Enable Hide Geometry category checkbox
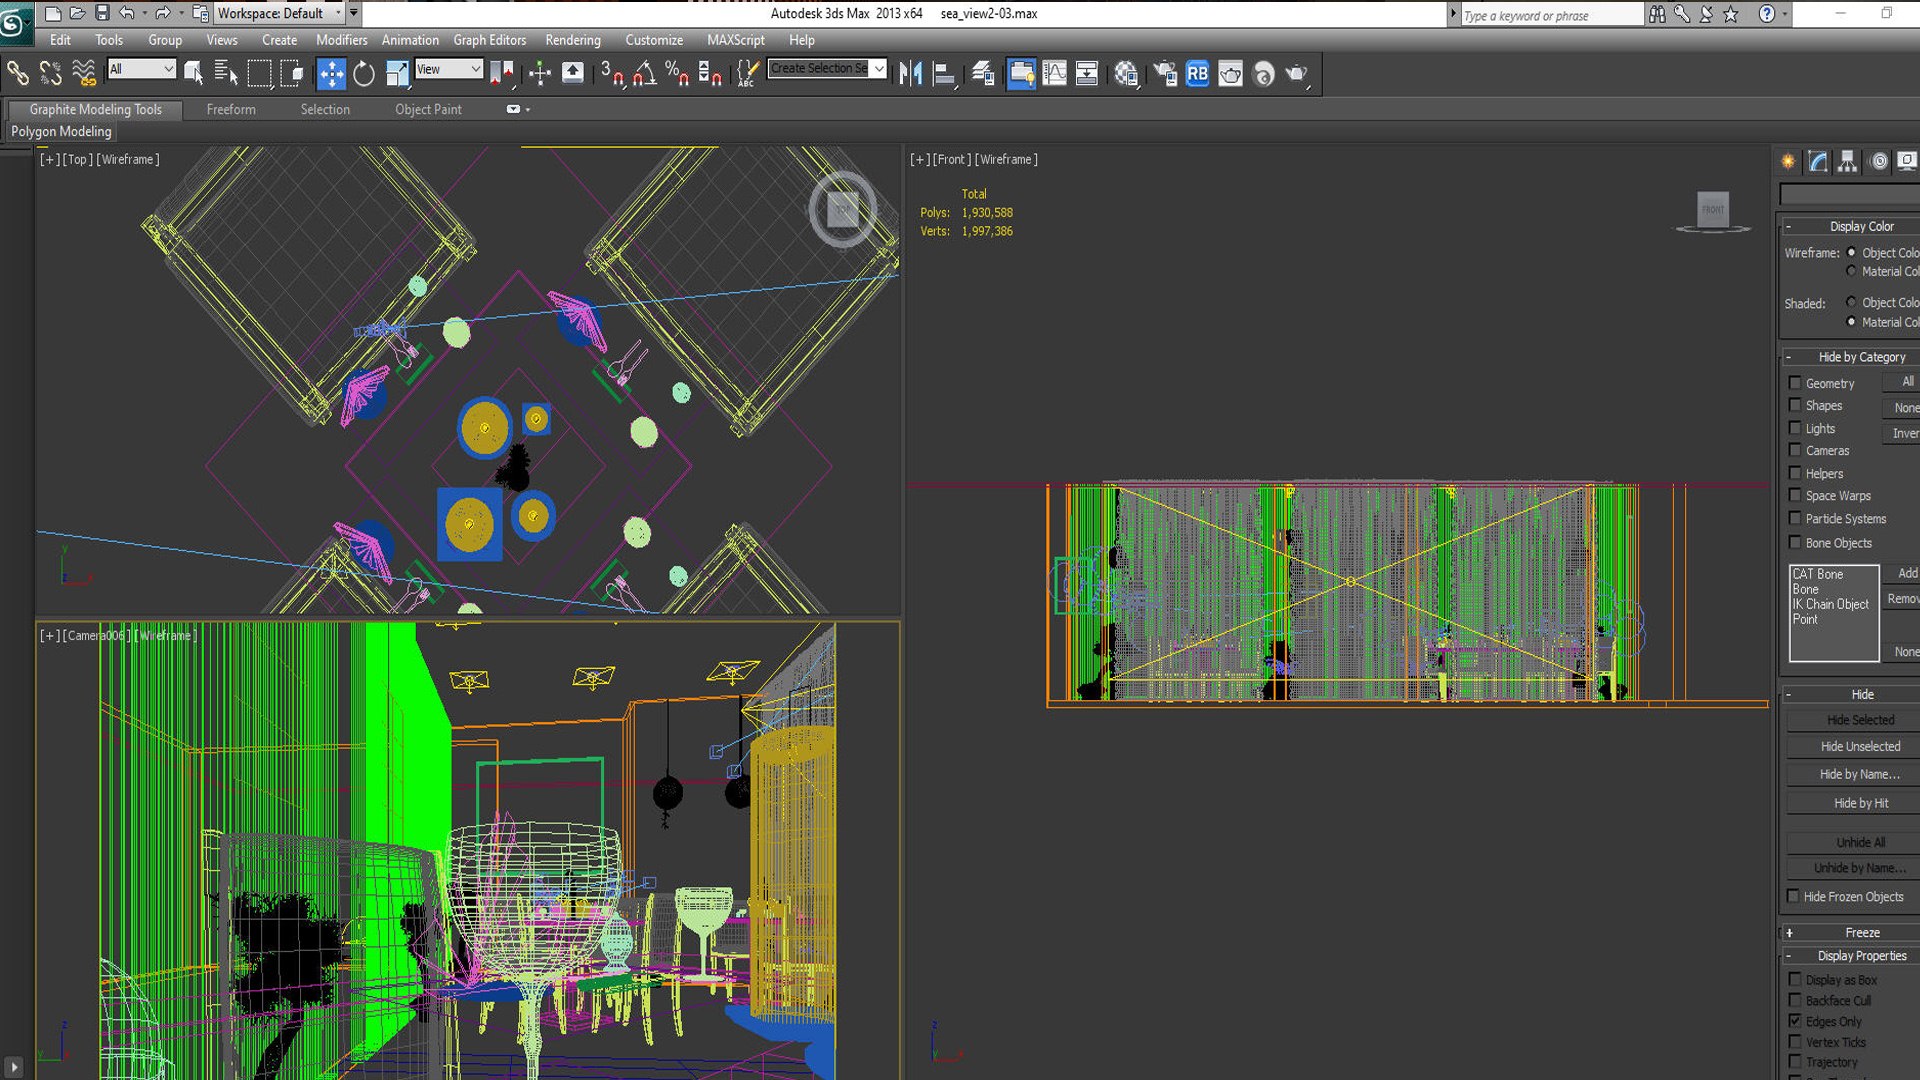Viewport: 1920px width, 1080px height. click(x=1795, y=383)
